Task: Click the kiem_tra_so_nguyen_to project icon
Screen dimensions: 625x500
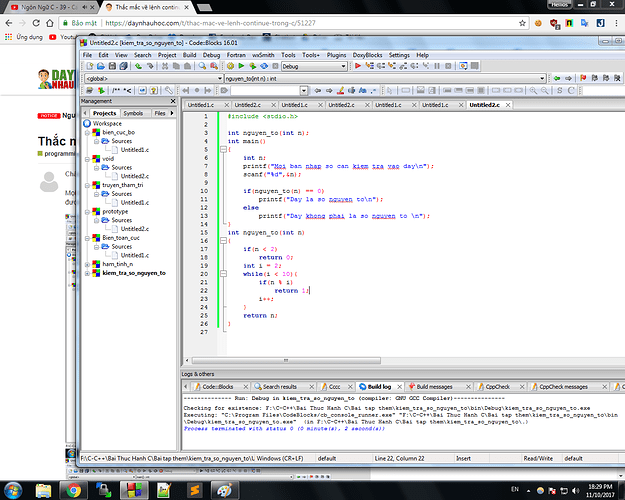Action: point(96,273)
